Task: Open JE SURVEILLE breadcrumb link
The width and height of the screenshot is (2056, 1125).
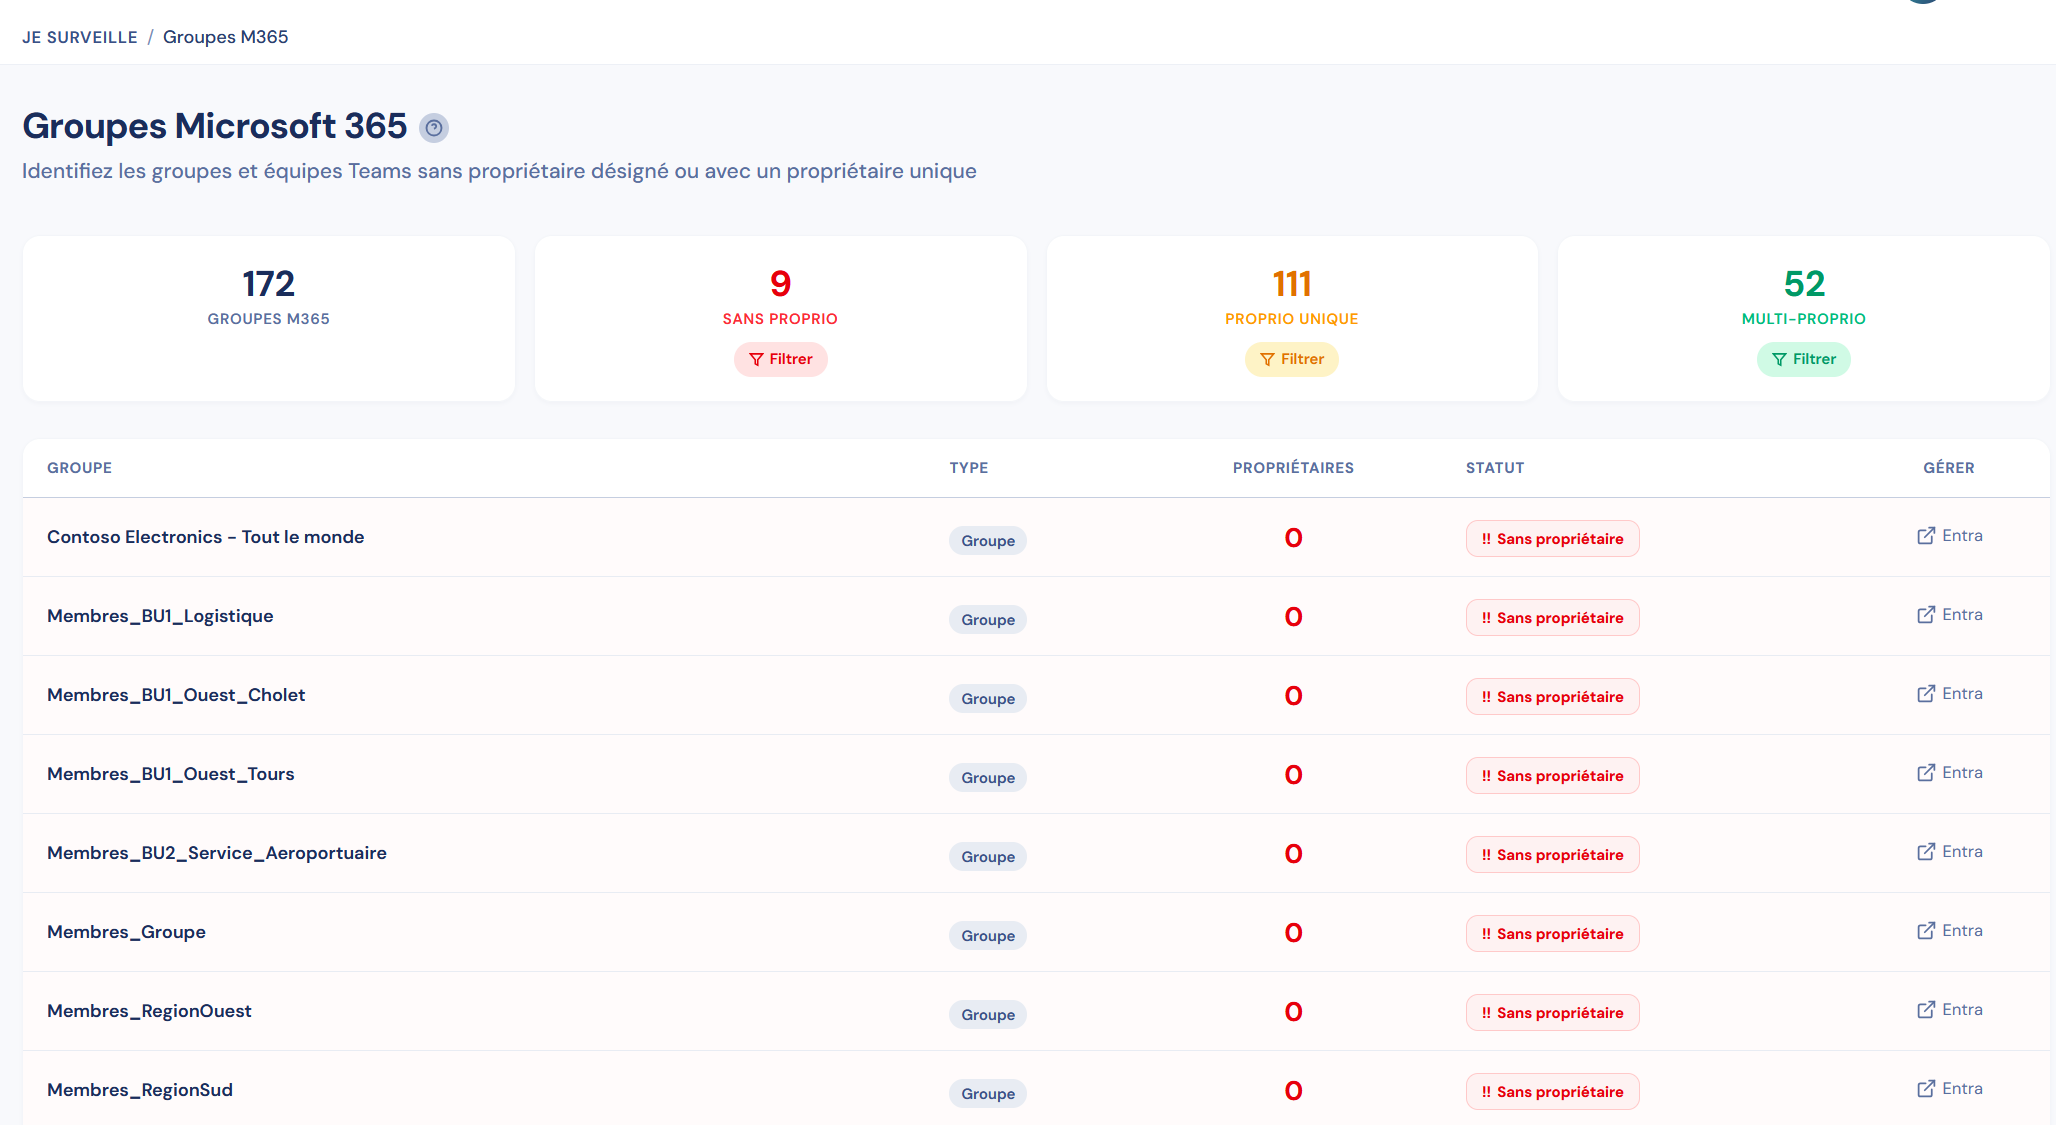Action: [x=80, y=37]
